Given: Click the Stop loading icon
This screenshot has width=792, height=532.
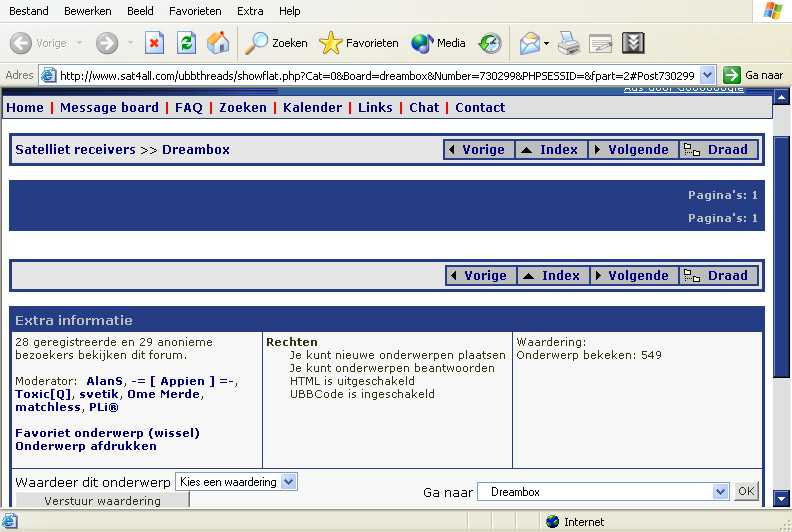Looking at the screenshot, I should point(155,43).
